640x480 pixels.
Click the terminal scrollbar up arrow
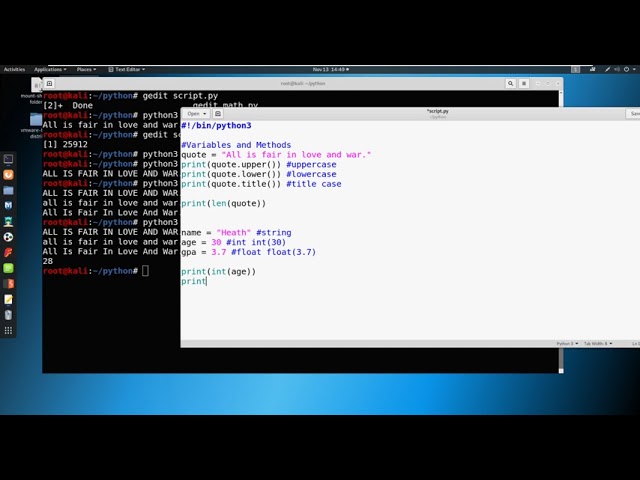(x=561, y=93)
